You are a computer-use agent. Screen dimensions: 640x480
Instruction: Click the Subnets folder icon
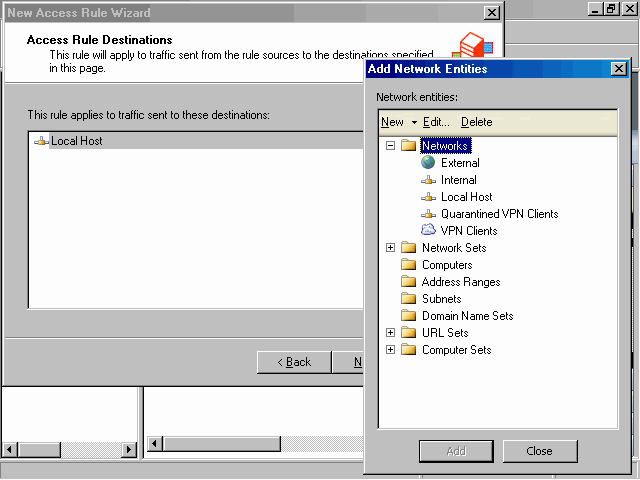click(408, 299)
